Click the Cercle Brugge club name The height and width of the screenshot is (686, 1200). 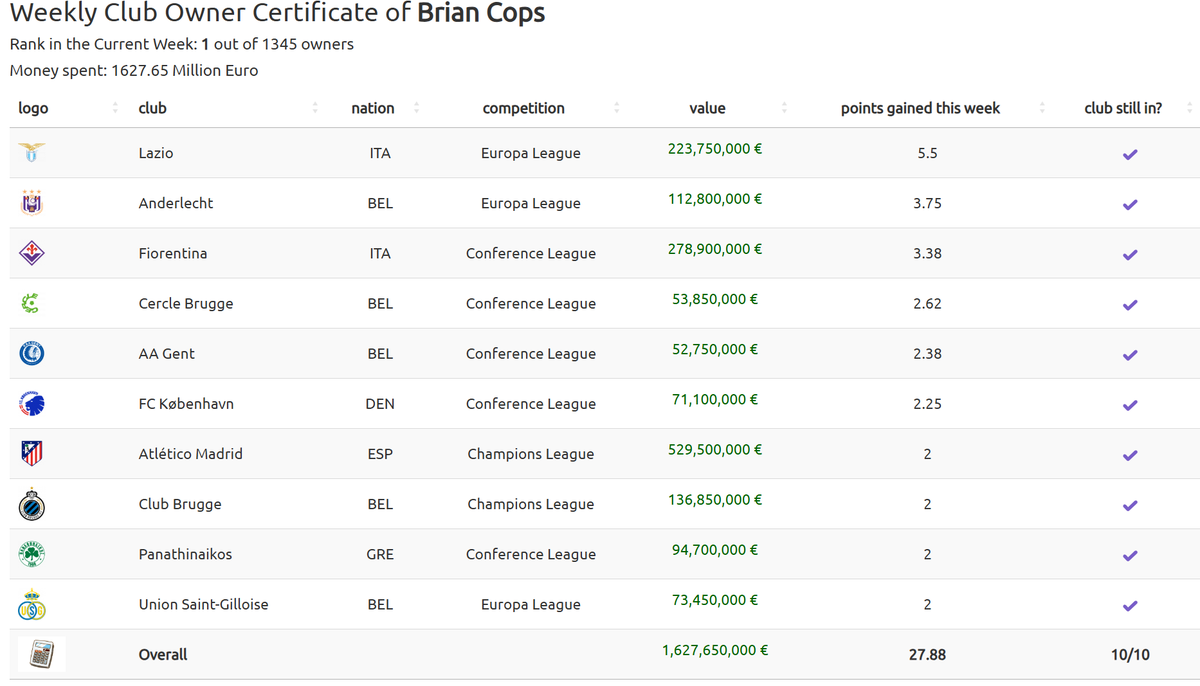tap(186, 304)
